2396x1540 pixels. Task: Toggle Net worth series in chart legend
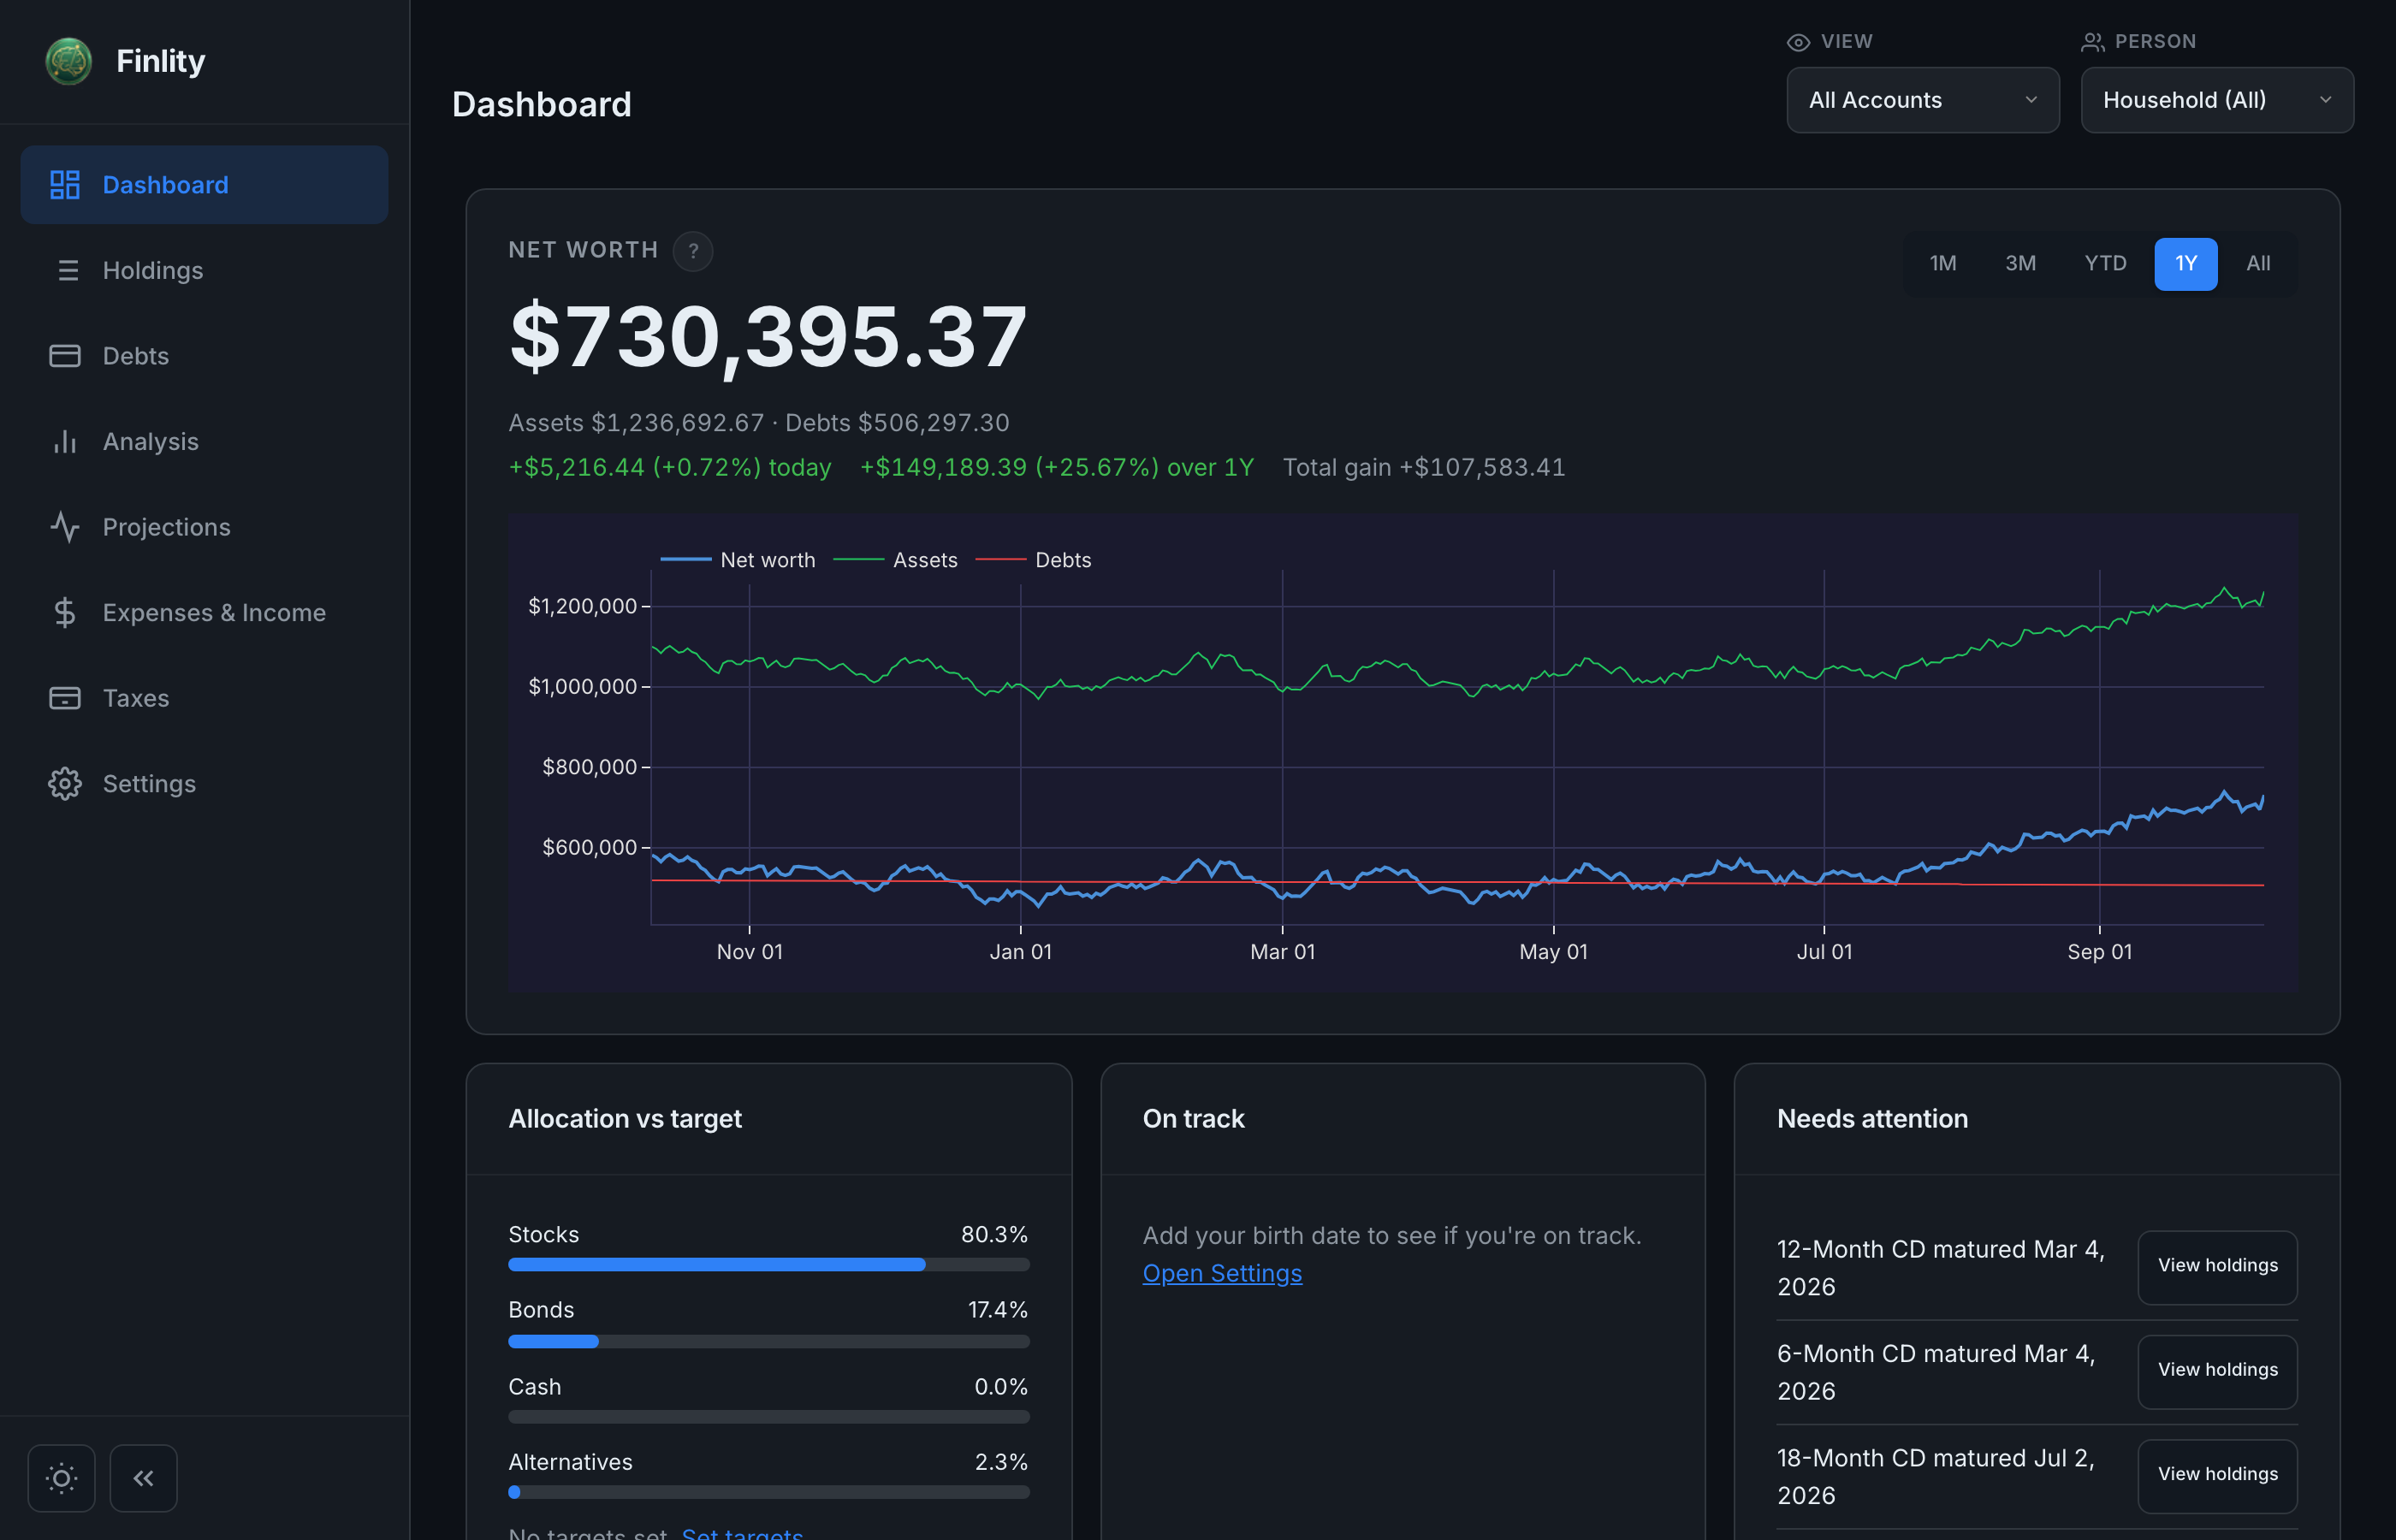738,560
